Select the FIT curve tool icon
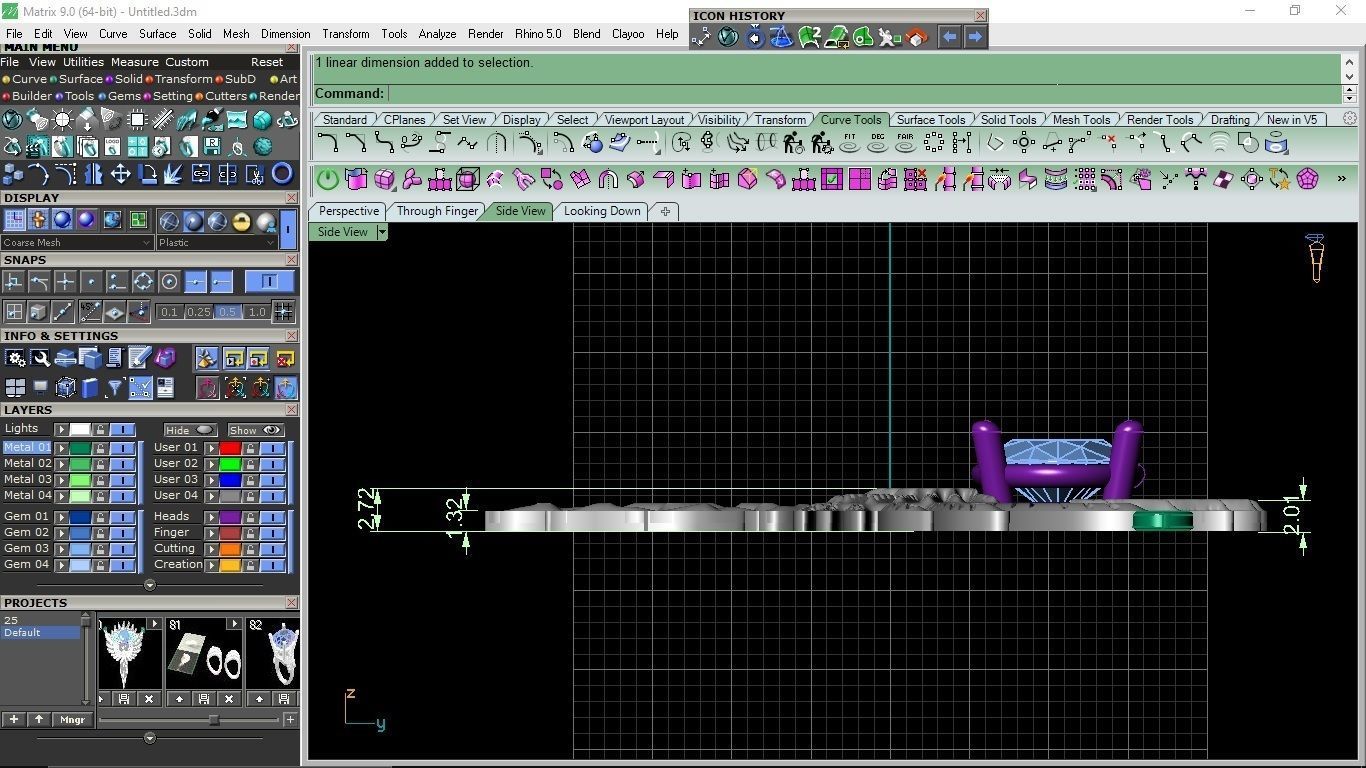The width and height of the screenshot is (1366, 768). point(850,143)
